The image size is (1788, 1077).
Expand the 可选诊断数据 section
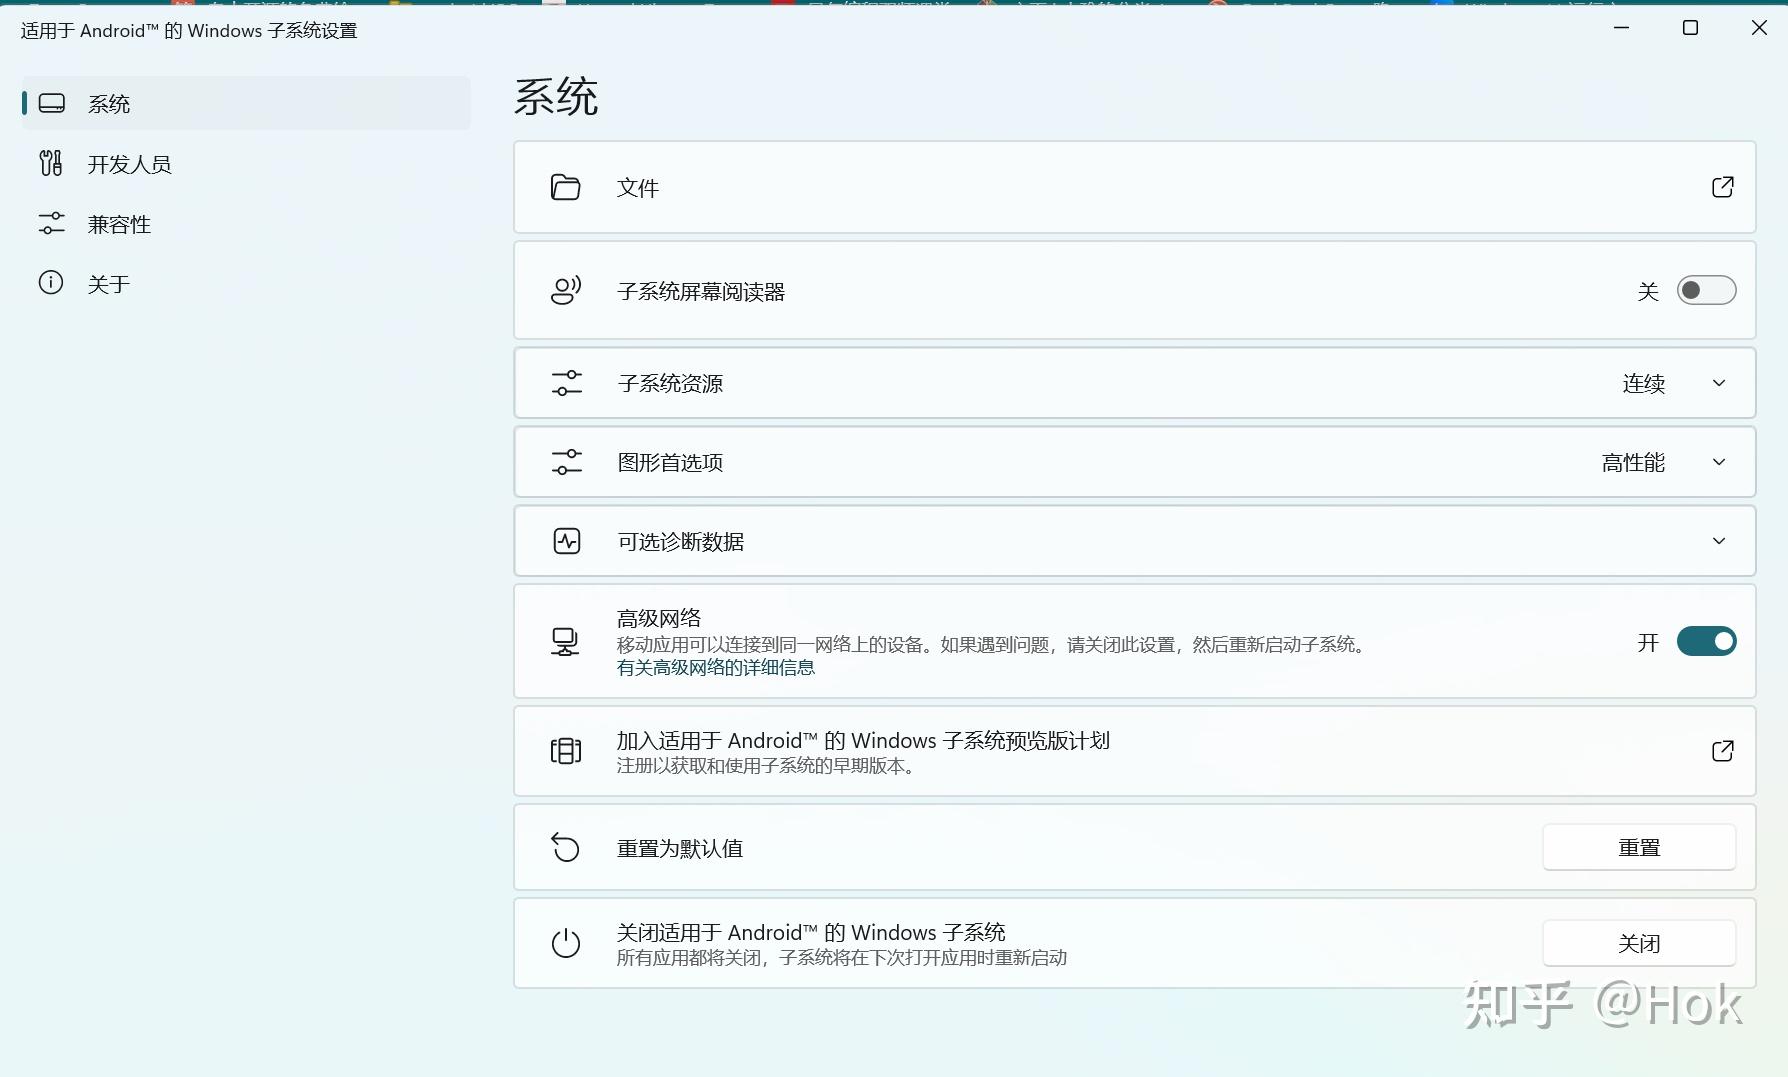click(1718, 541)
